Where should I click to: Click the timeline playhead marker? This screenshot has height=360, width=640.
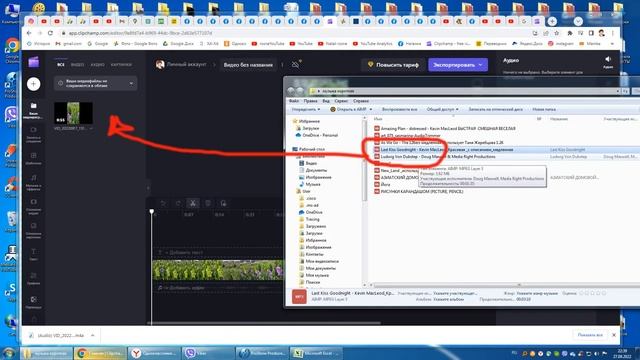(x=152, y=212)
